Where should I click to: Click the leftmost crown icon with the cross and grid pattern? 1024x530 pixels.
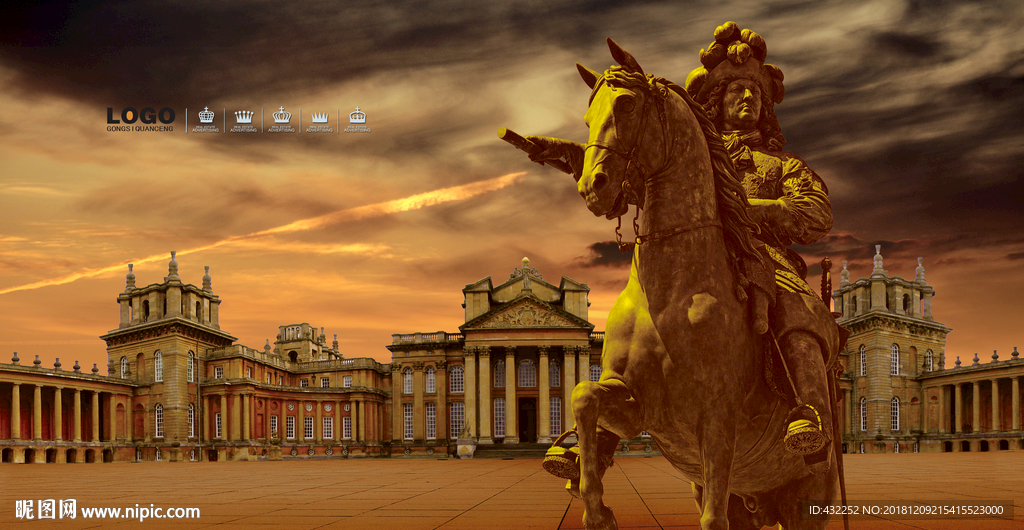(x=206, y=114)
